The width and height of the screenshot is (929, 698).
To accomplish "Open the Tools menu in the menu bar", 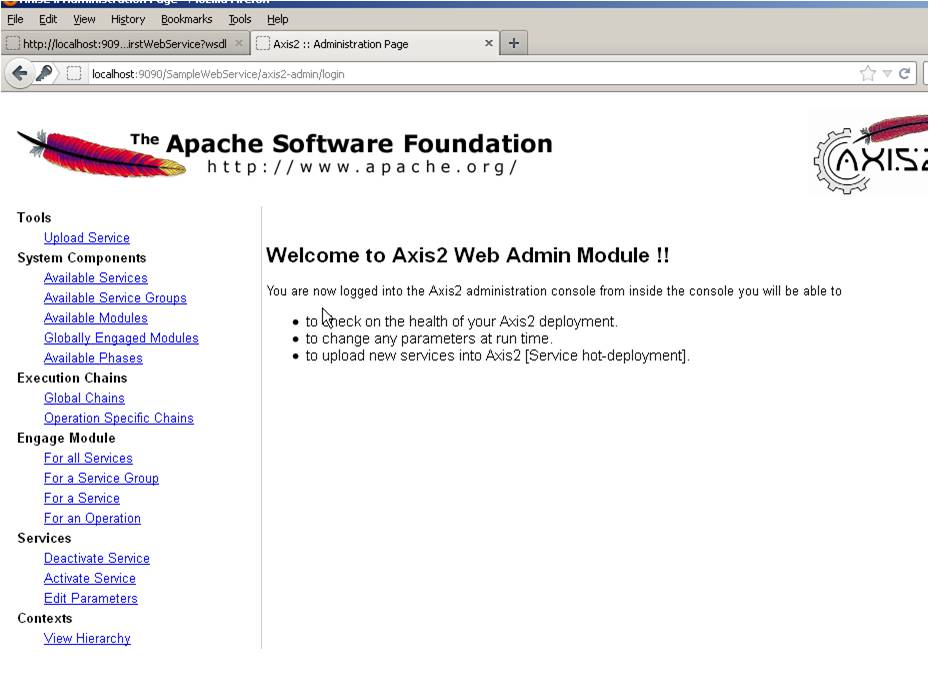I will pos(240,18).
